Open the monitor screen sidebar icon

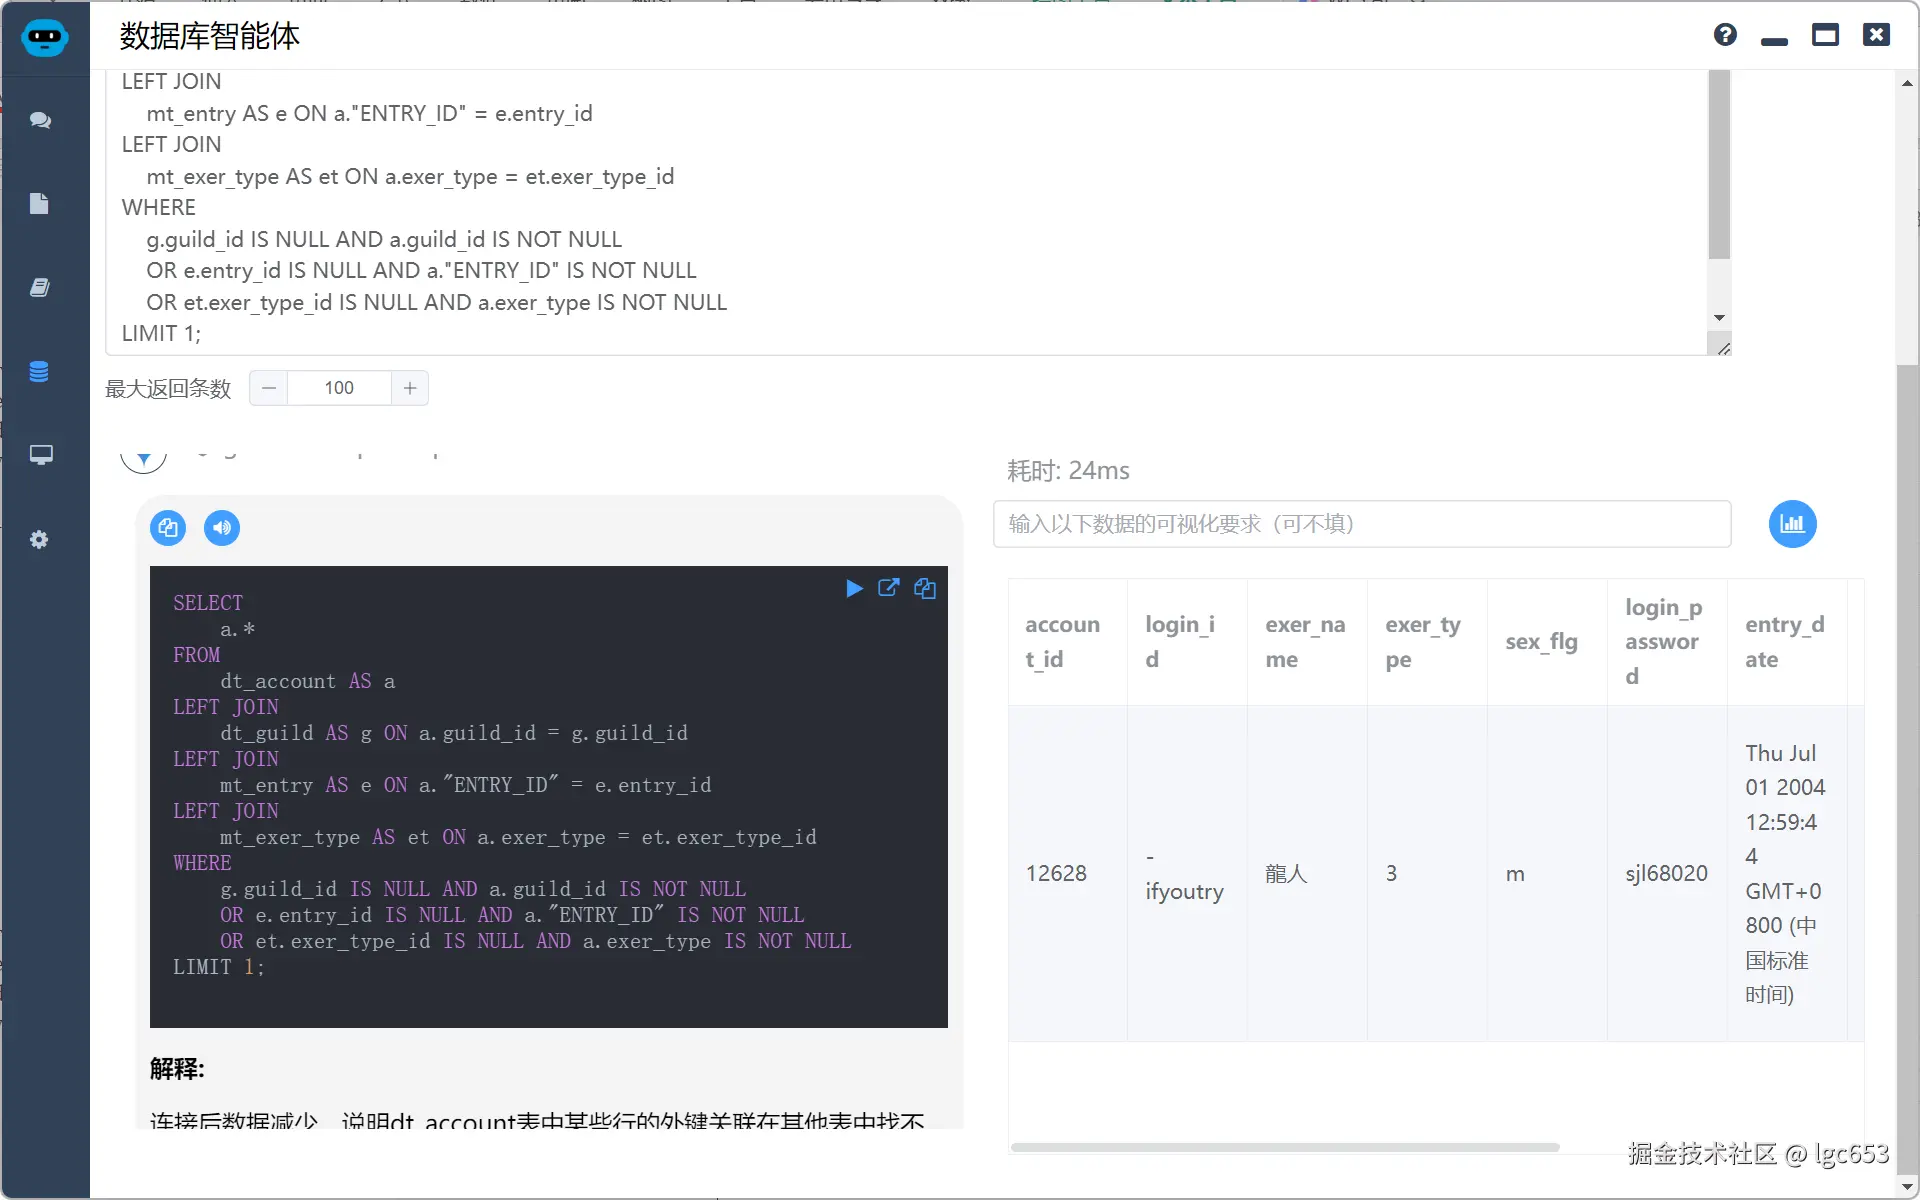40,455
